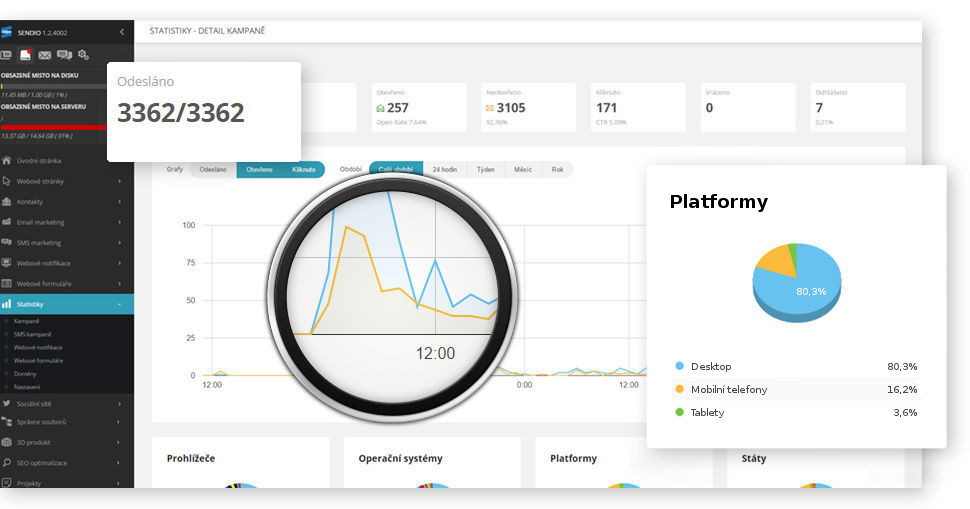Open Webové notifikace under Statistiky
The width and height of the screenshot is (970, 509).
pos(38,348)
